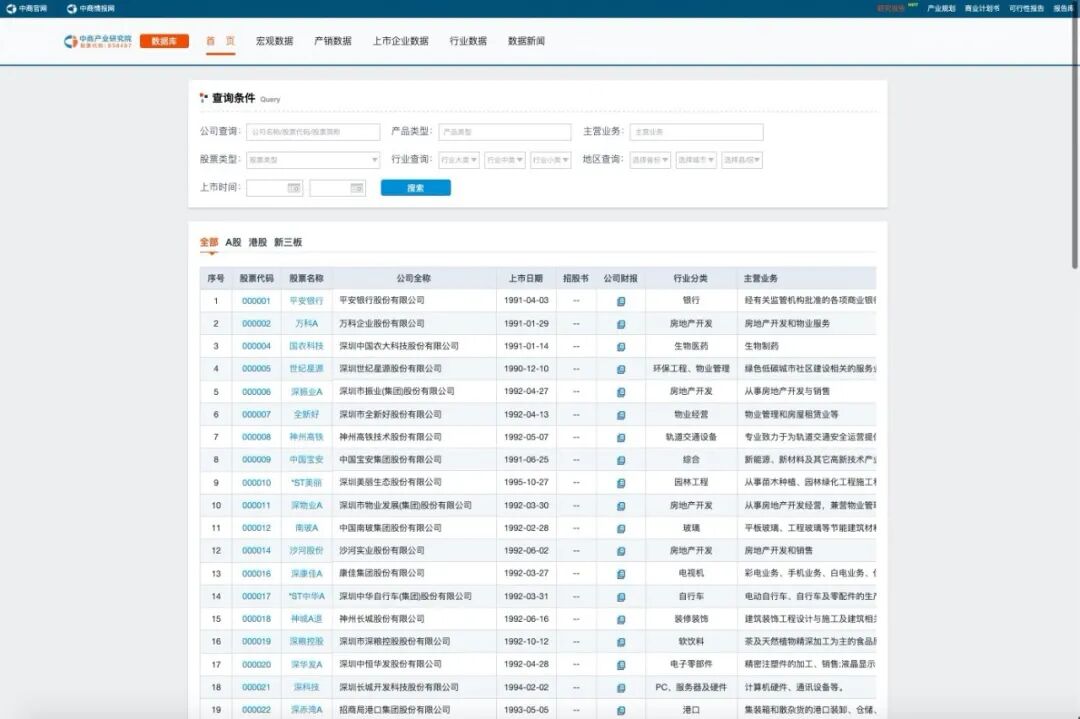Switch to the 港股 tab

click(258, 242)
